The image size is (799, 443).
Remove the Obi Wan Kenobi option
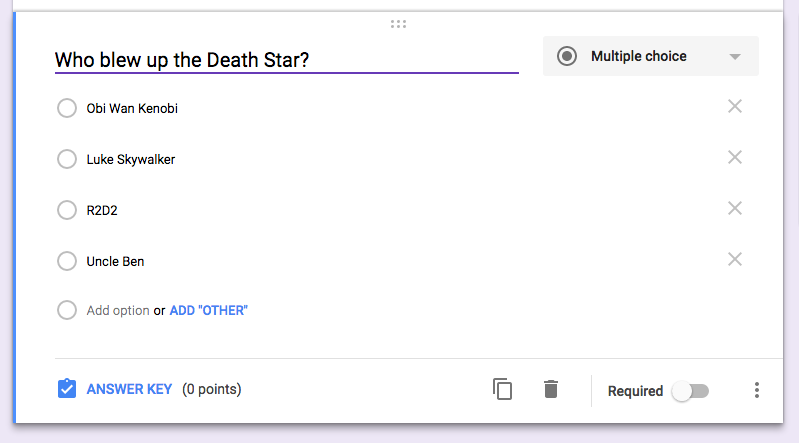(x=735, y=106)
